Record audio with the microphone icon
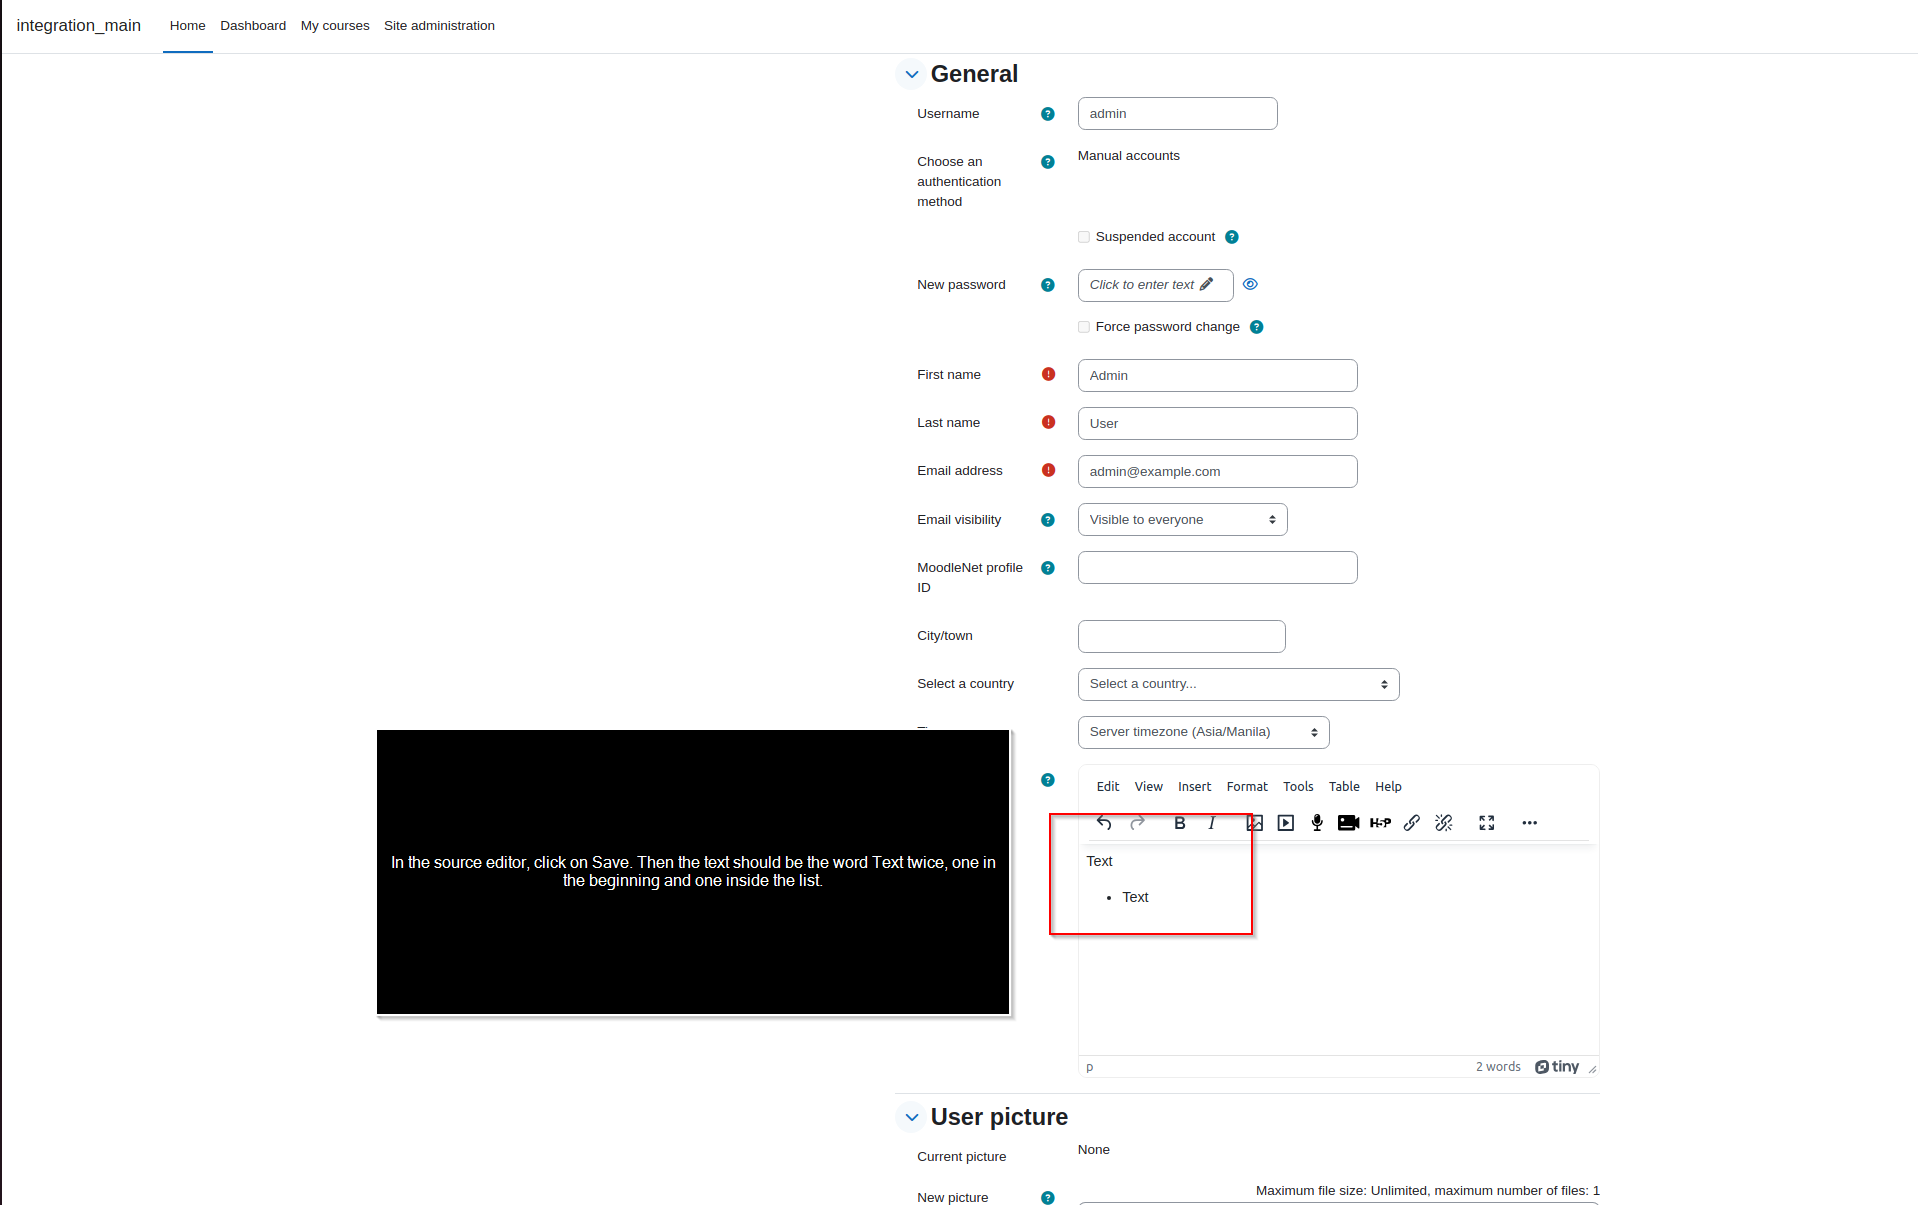 tap(1317, 823)
